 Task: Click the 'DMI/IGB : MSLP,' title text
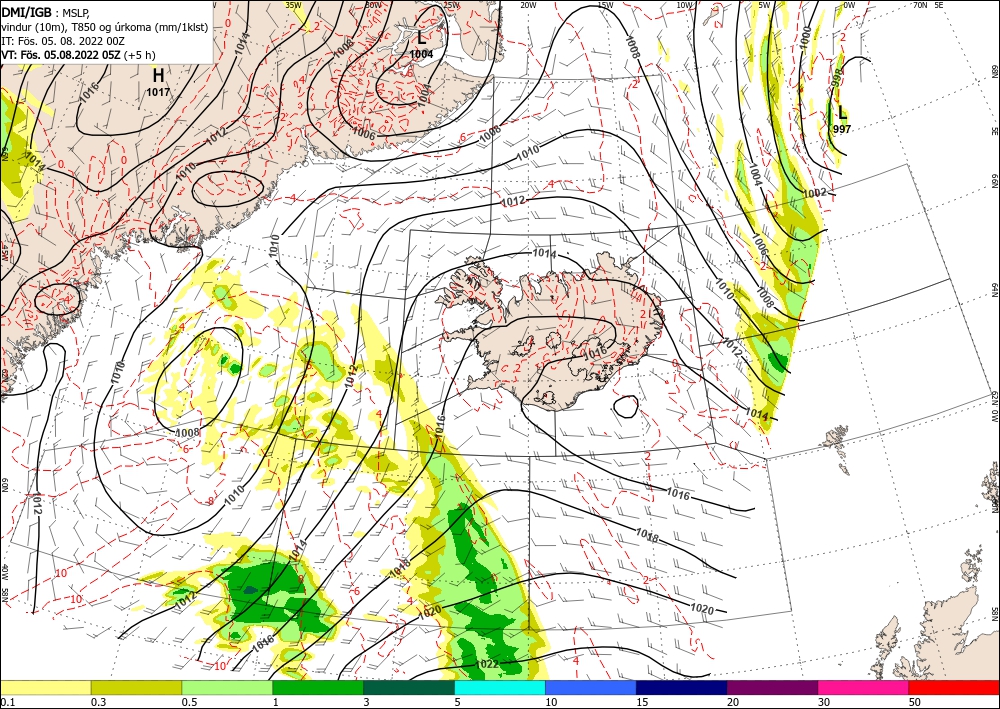[45, 13]
